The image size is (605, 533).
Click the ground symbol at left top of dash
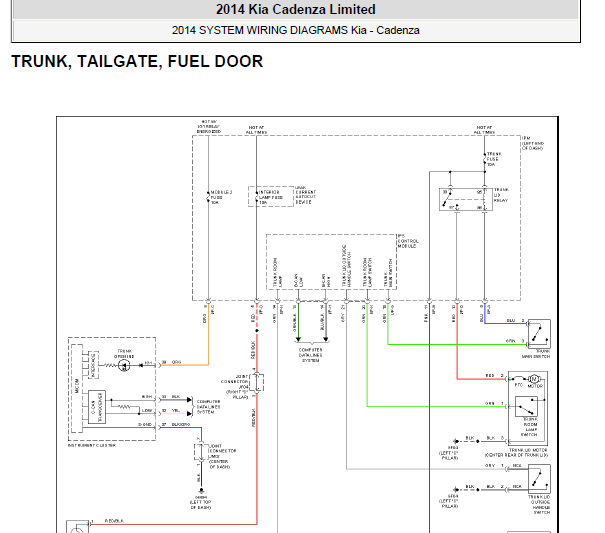pos(201,491)
